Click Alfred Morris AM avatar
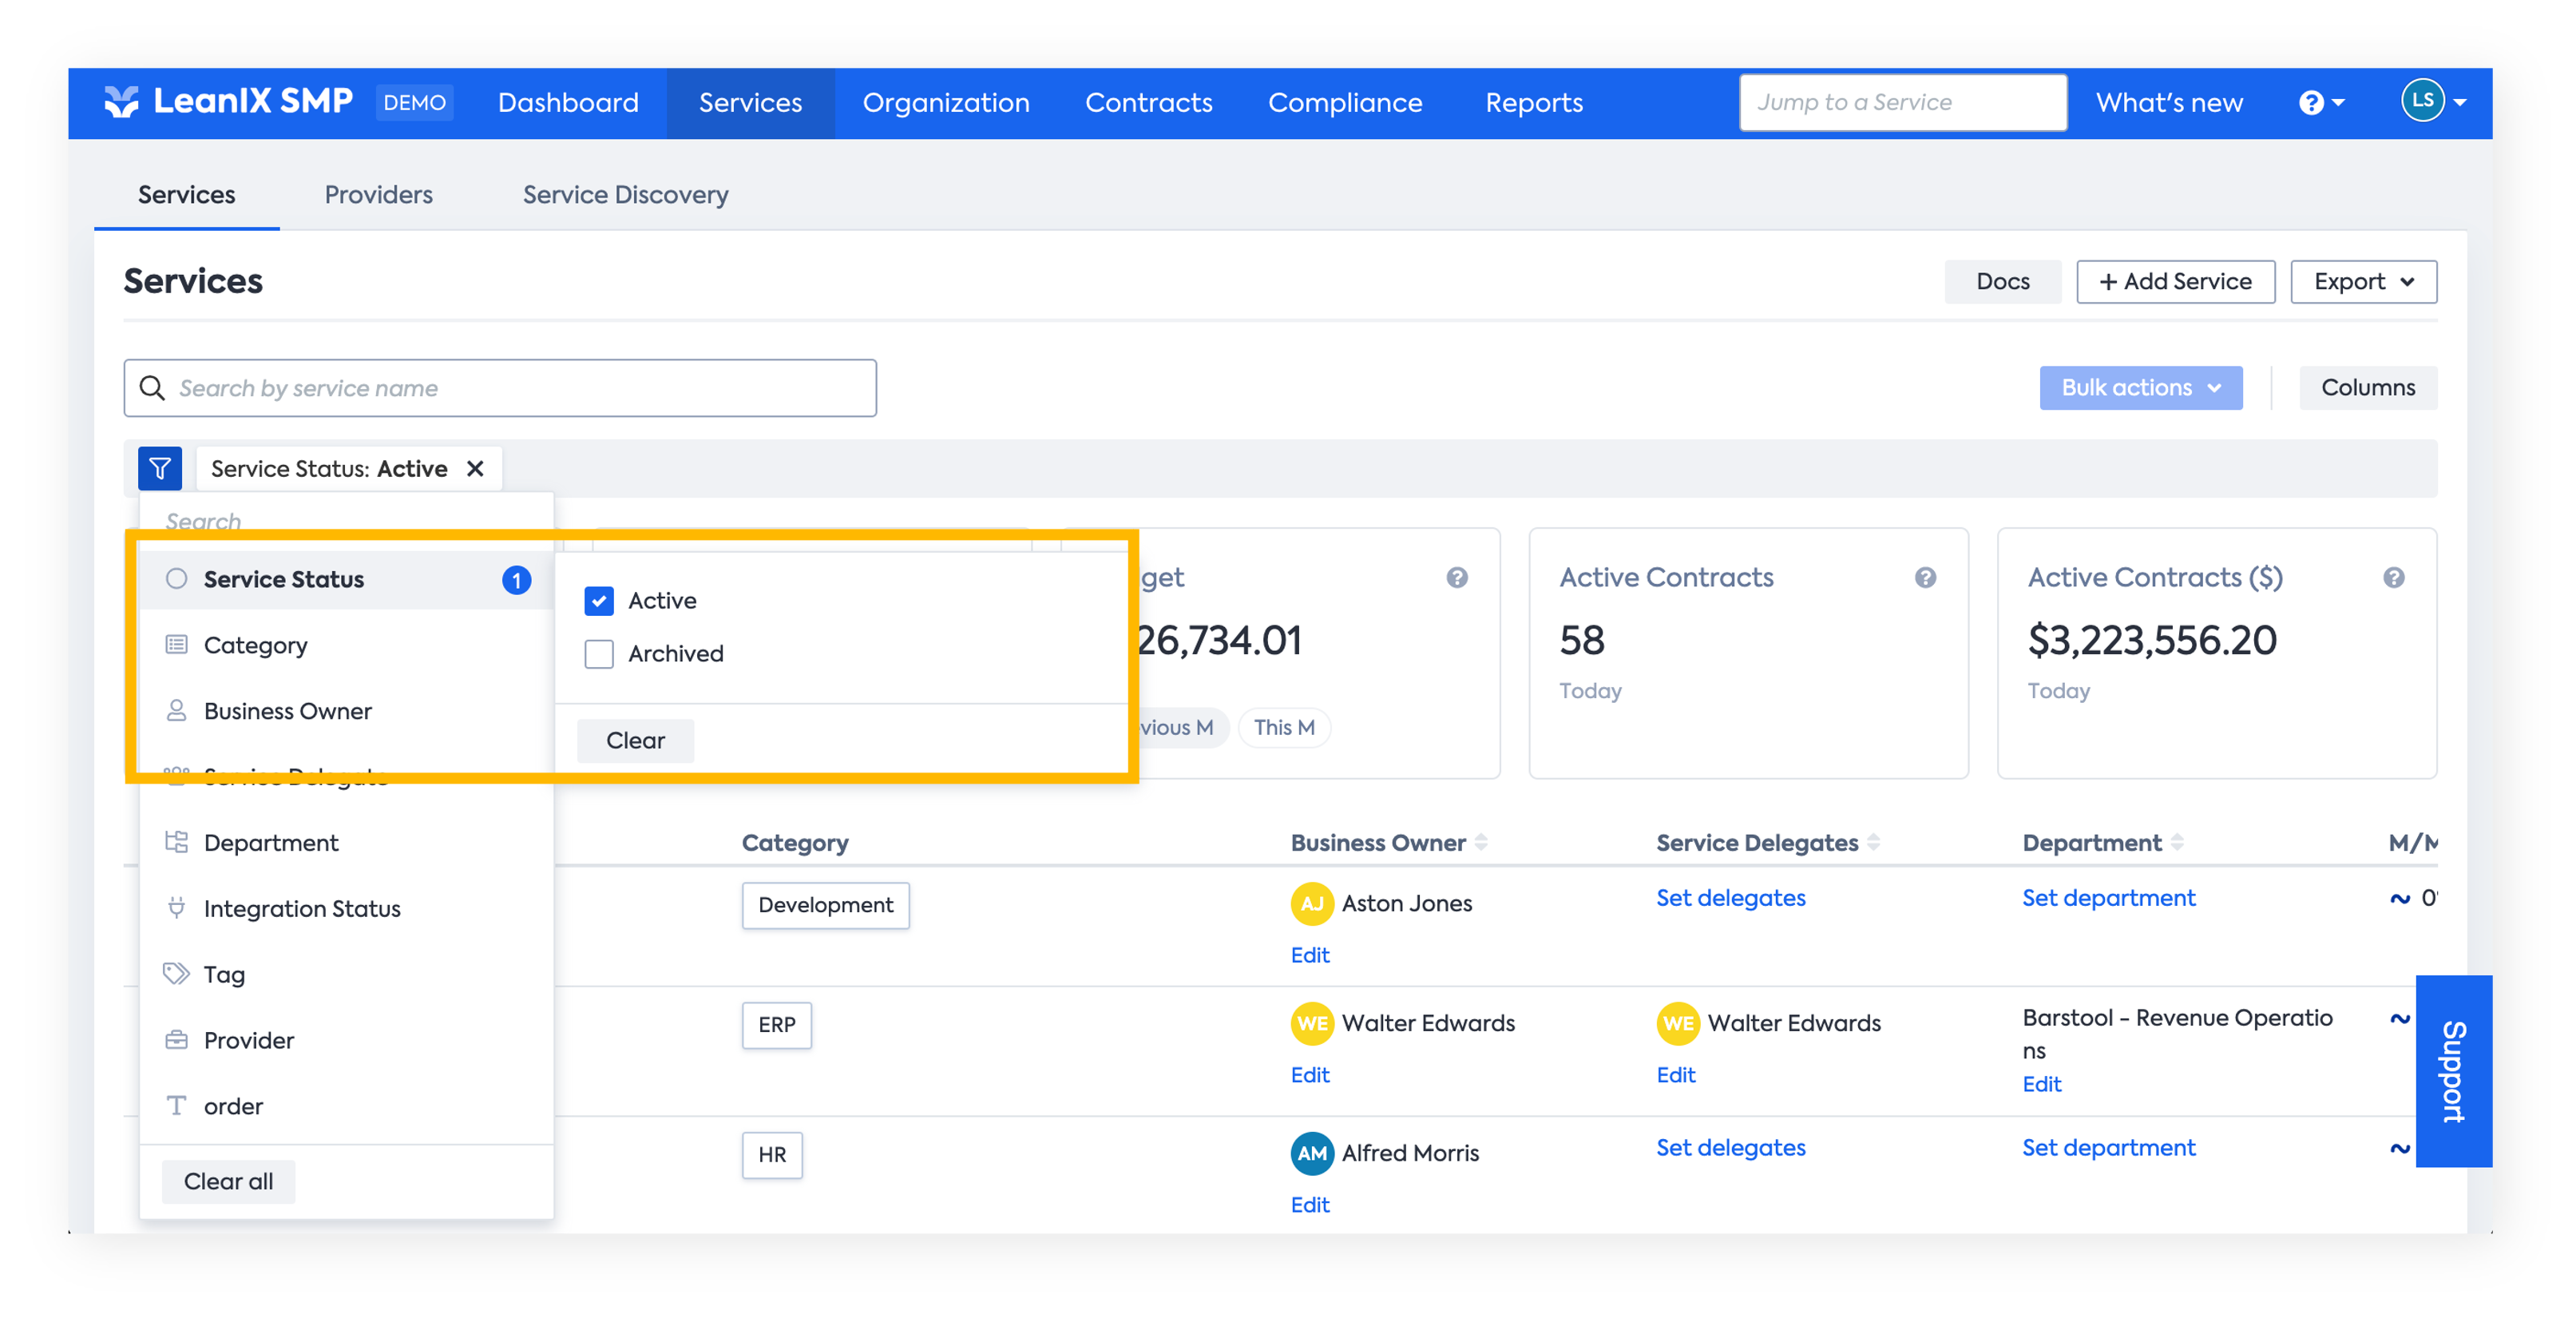2576x1318 pixels. [x=1312, y=1153]
